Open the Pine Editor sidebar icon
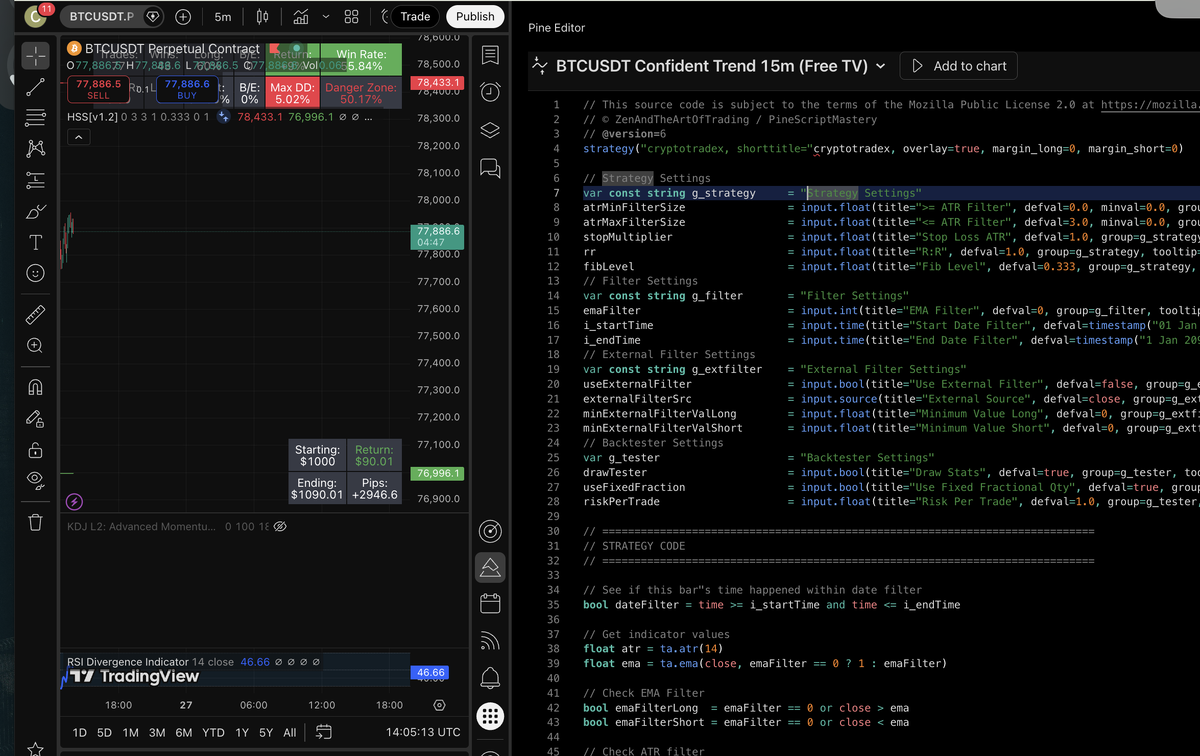Screen dimensions: 1200x756 coord(490,567)
